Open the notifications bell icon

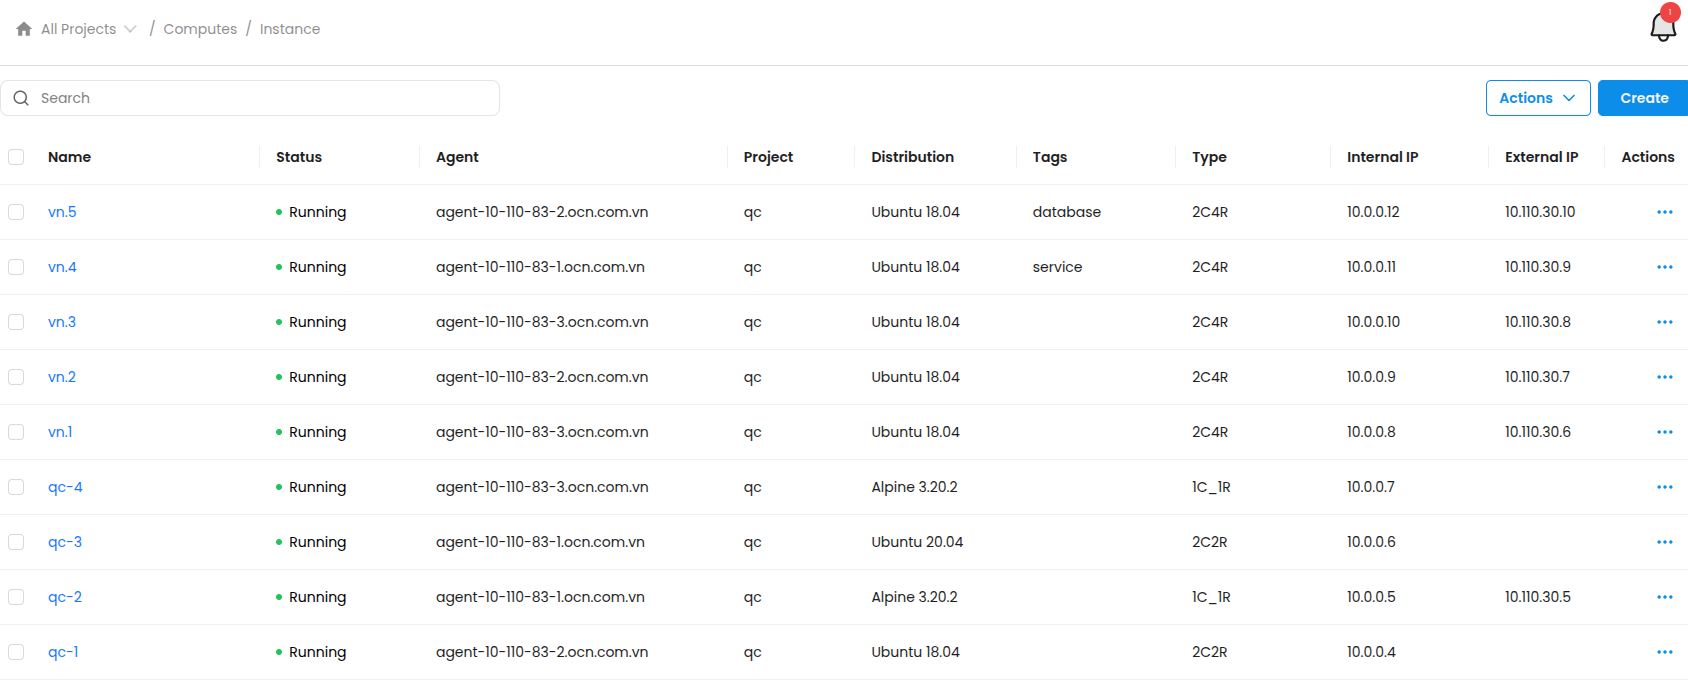tap(1662, 27)
